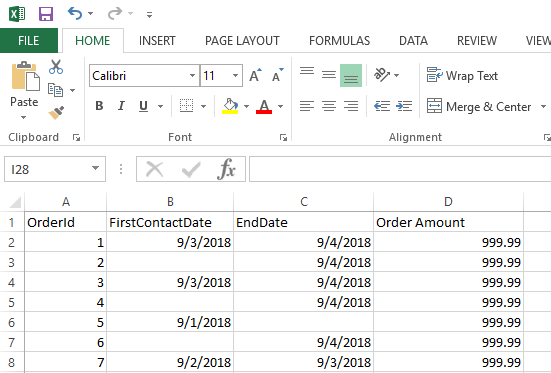
Task: Open the Font dialog launcher
Action: (283, 137)
